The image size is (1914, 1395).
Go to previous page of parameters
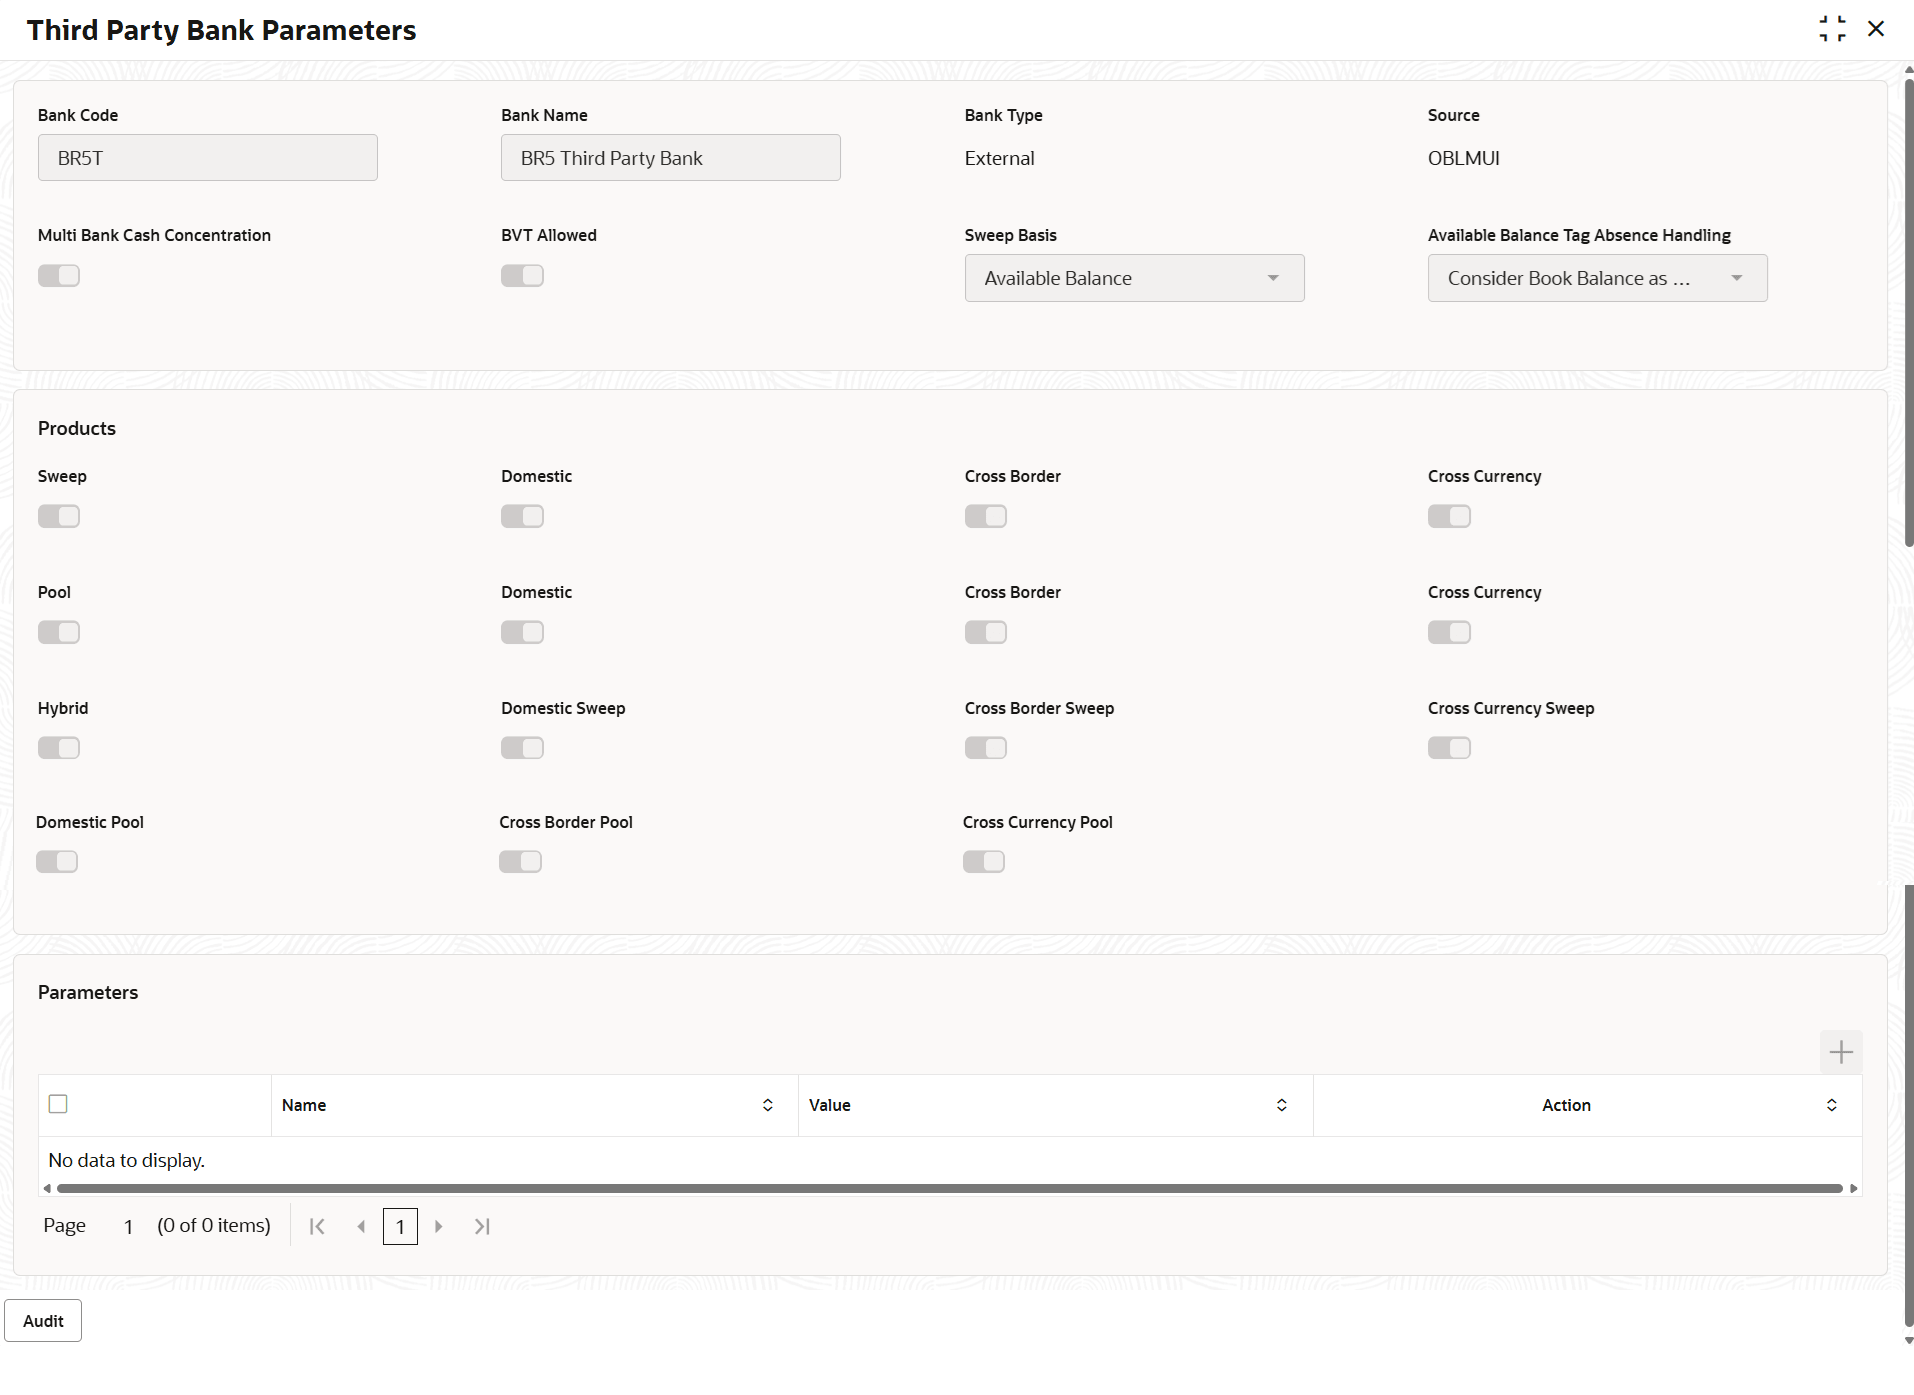click(361, 1226)
